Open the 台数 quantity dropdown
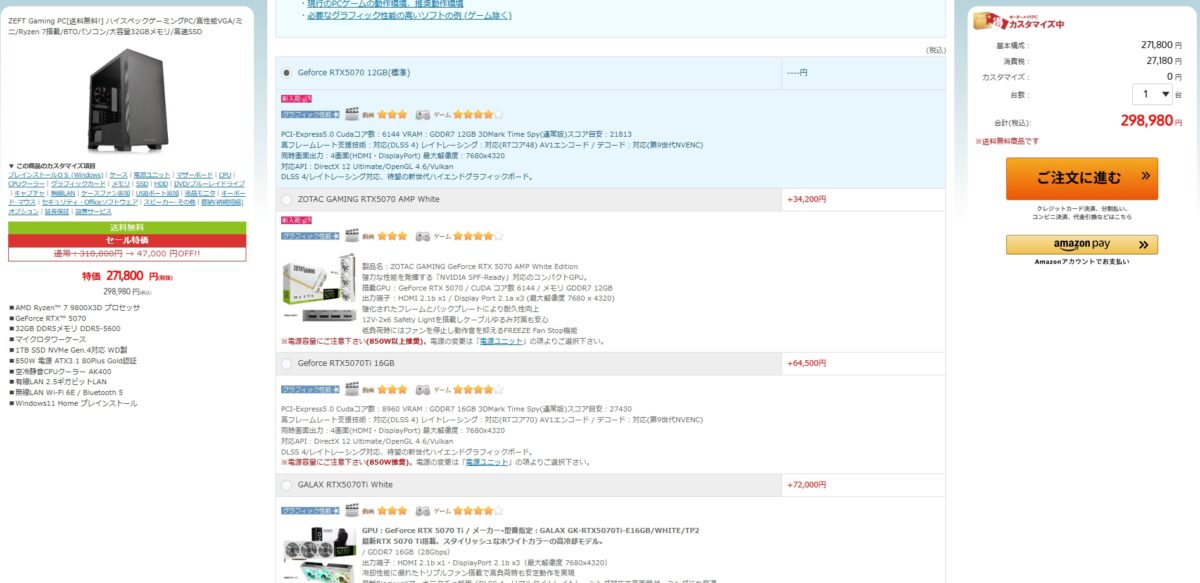This screenshot has height=583, width=1200. tap(1151, 94)
